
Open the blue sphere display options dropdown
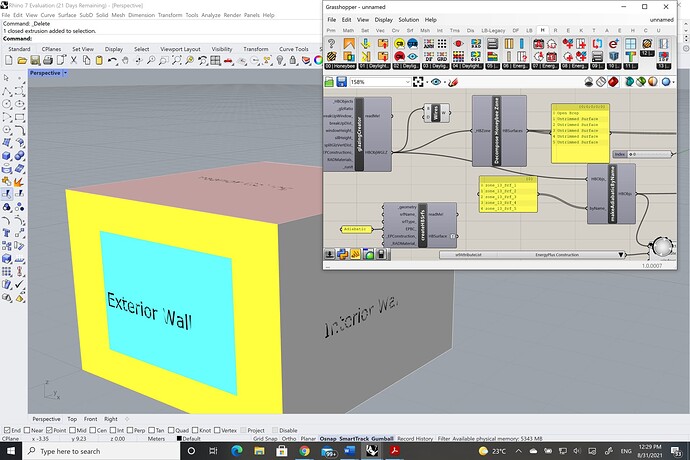click(x=674, y=82)
